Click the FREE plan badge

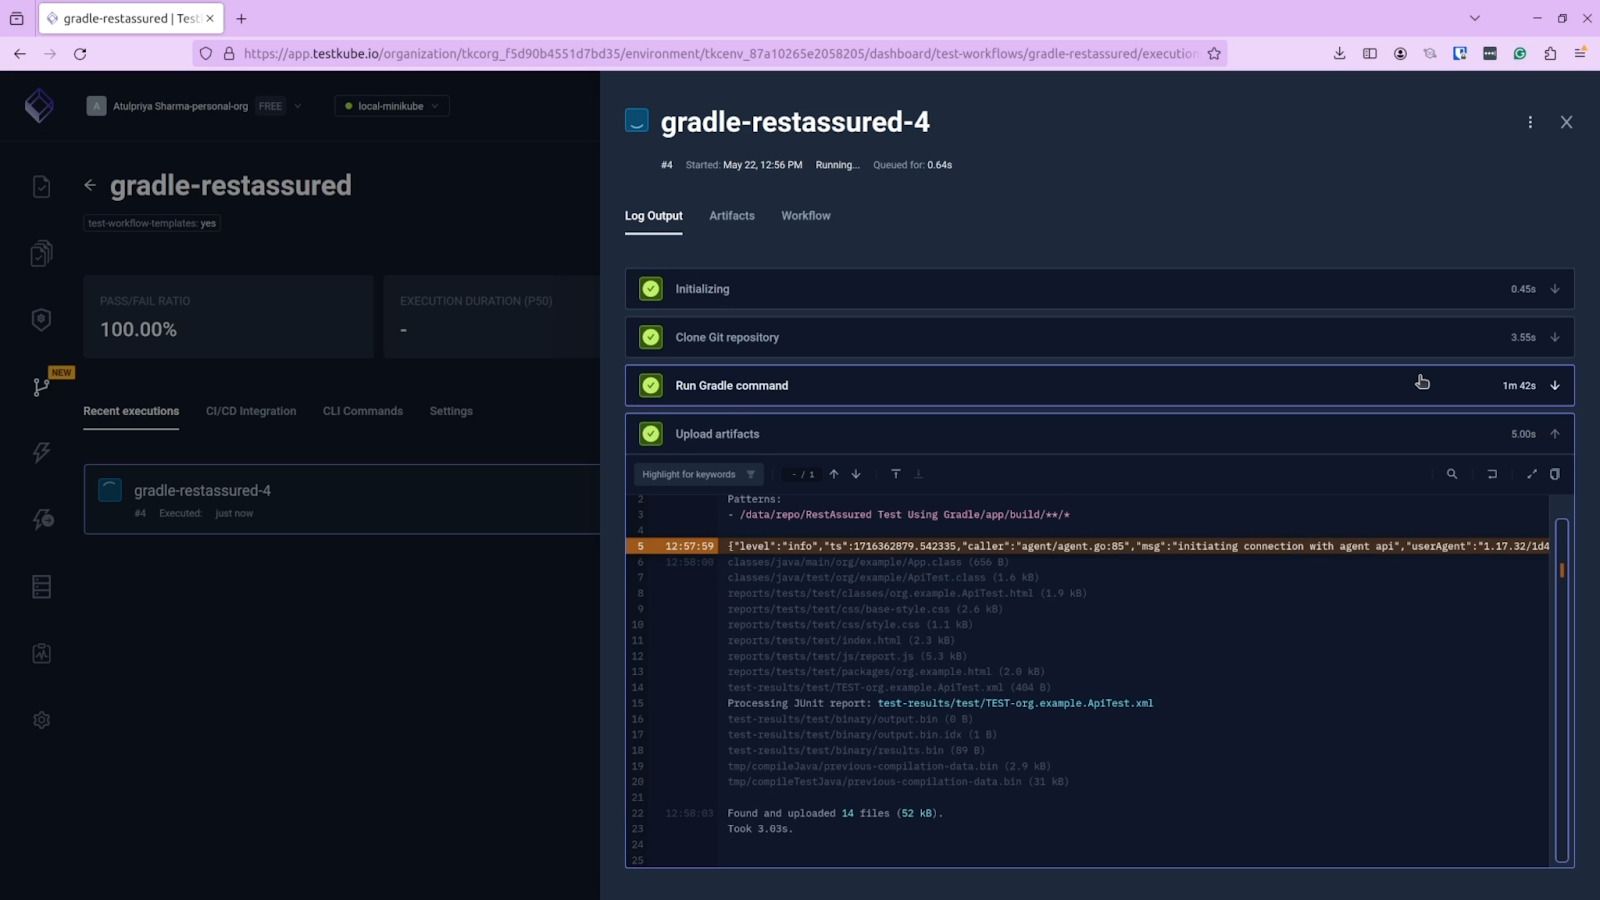(x=270, y=106)
